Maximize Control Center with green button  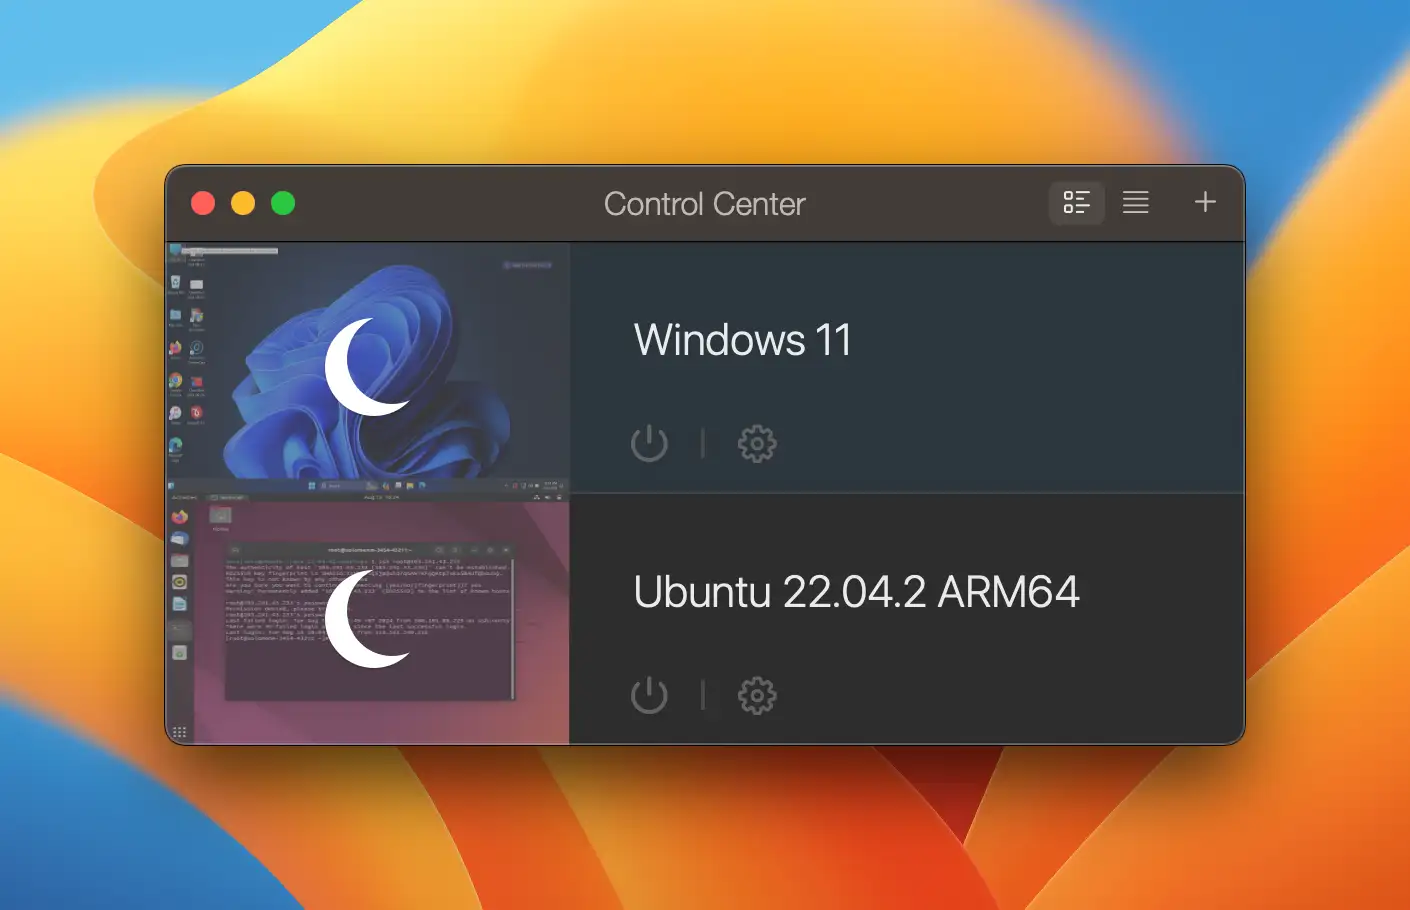[x=283, y=203]
